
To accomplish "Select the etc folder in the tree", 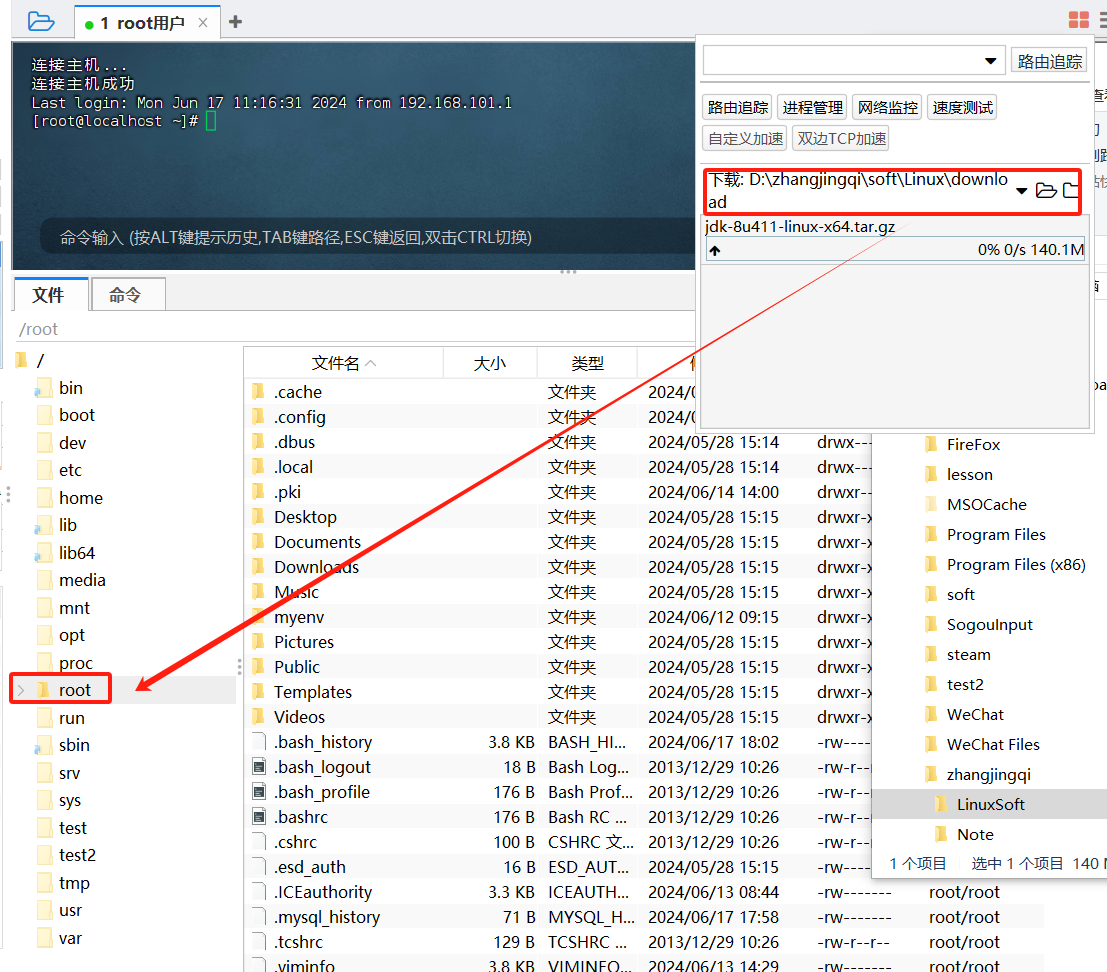I will pyautogui.click(x=70, y=469).
